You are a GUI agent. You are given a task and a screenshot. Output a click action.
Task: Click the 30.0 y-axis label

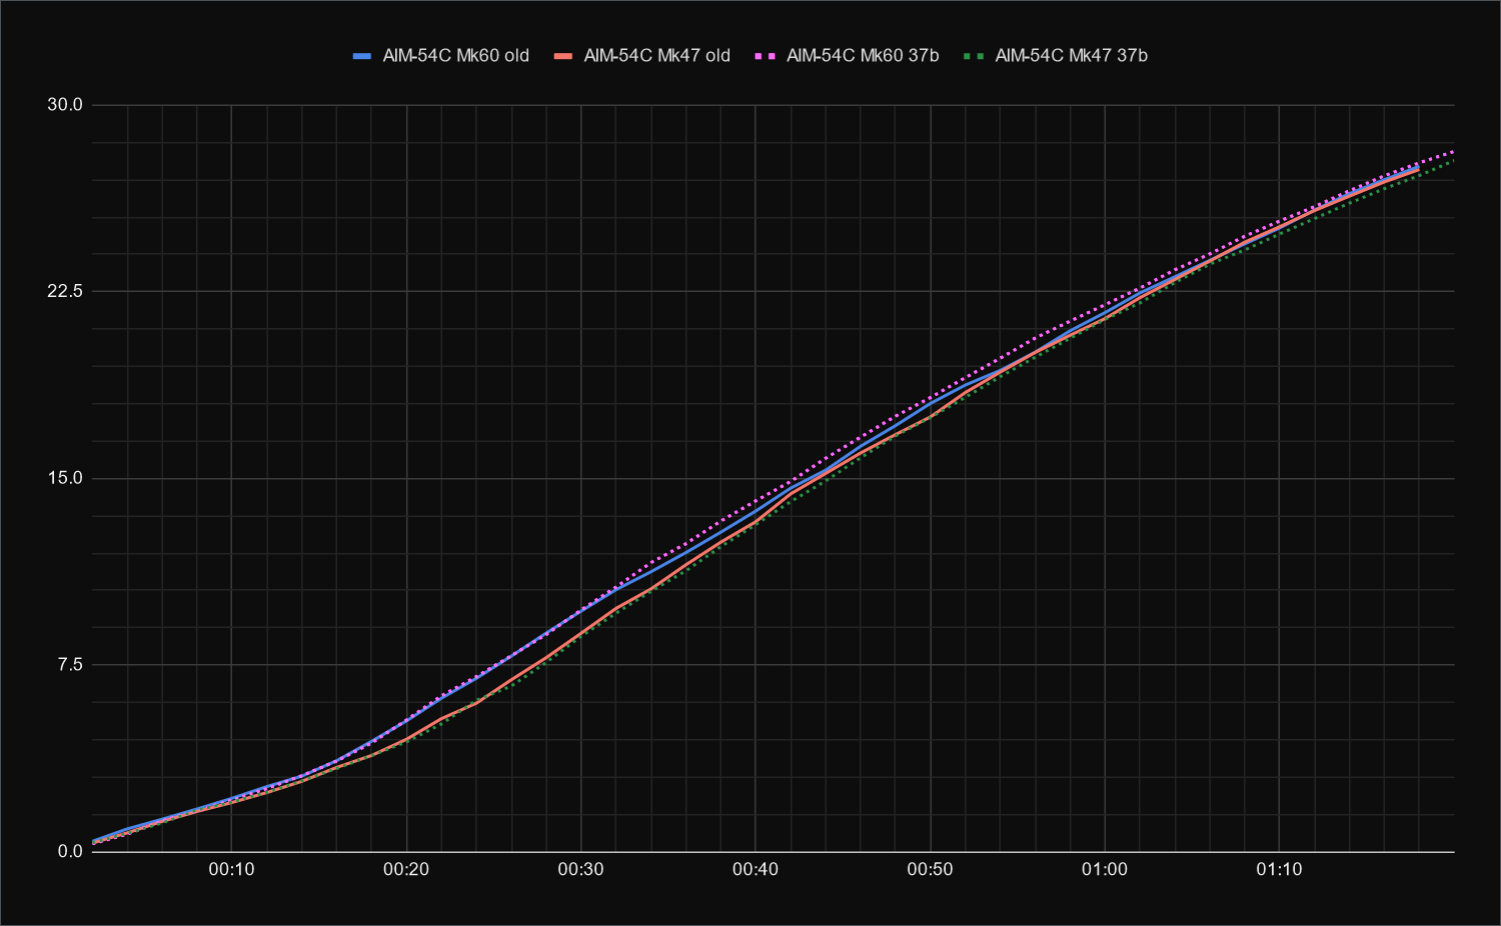tap(65, 105)
